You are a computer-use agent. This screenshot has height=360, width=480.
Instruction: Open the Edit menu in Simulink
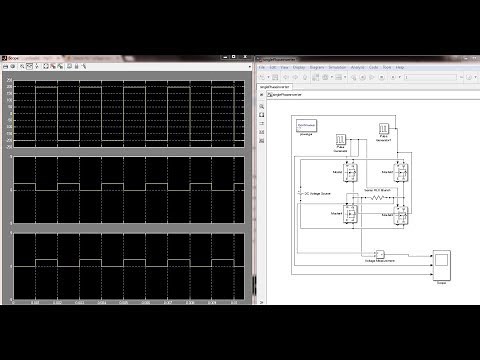(x=273, y=67)
